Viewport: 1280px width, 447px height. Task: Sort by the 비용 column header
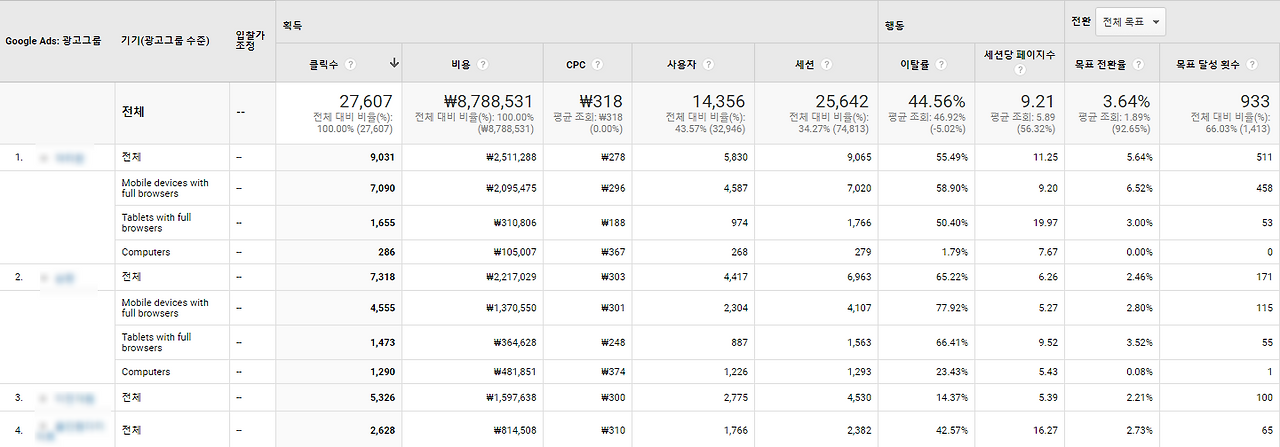click(x=461, y=64)
